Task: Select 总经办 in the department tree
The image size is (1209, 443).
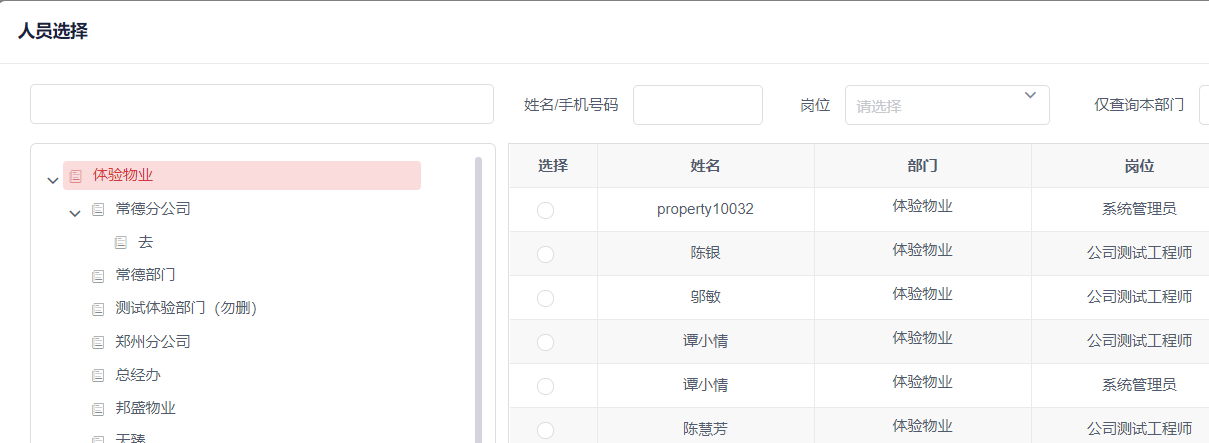Action: (137, 375)
